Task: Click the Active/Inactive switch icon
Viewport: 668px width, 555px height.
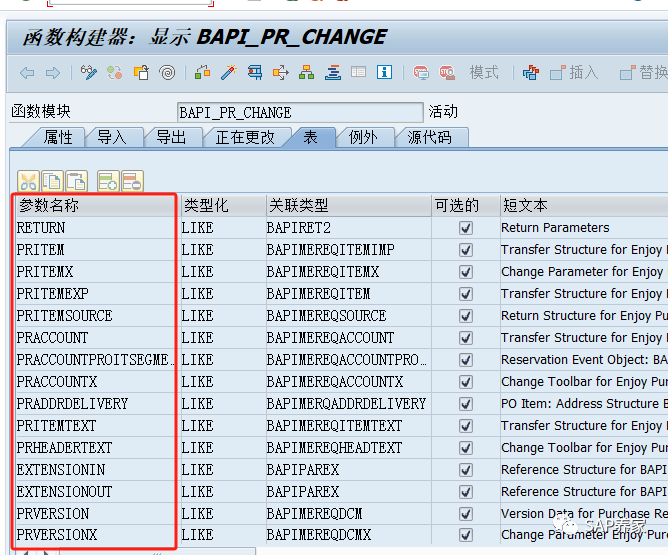Action: [115, 73]
